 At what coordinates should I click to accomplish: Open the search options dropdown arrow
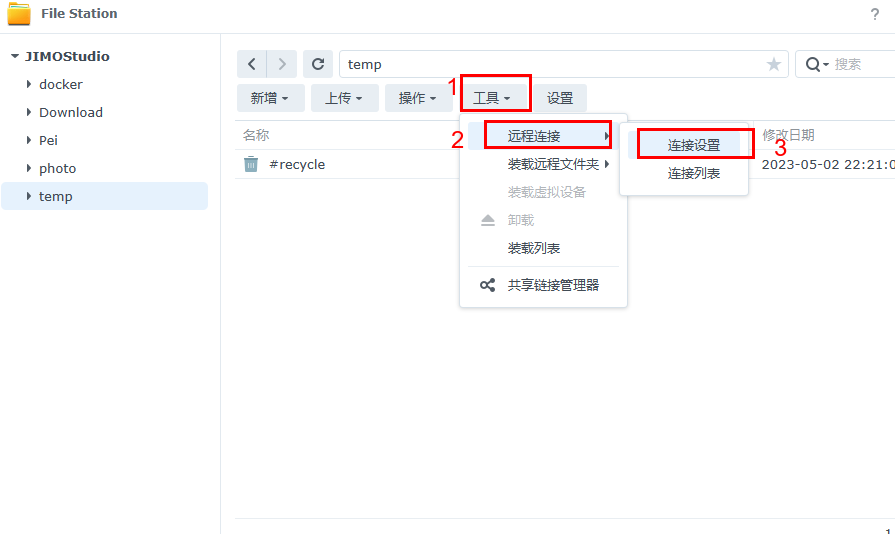[x=826, y=65]
